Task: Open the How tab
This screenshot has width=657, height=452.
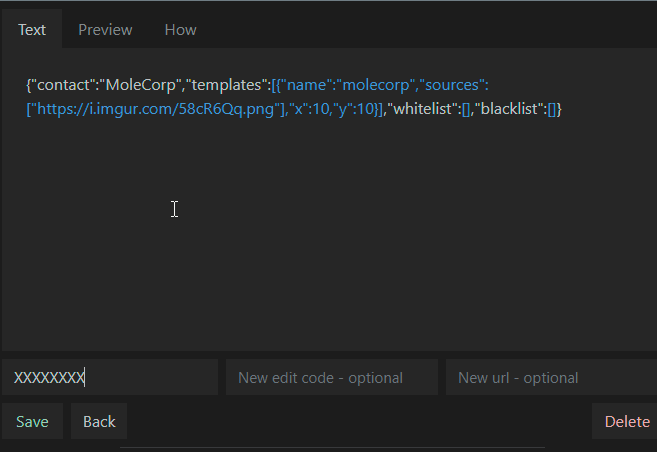Action: pyautogui.click(x=180, y=29)
